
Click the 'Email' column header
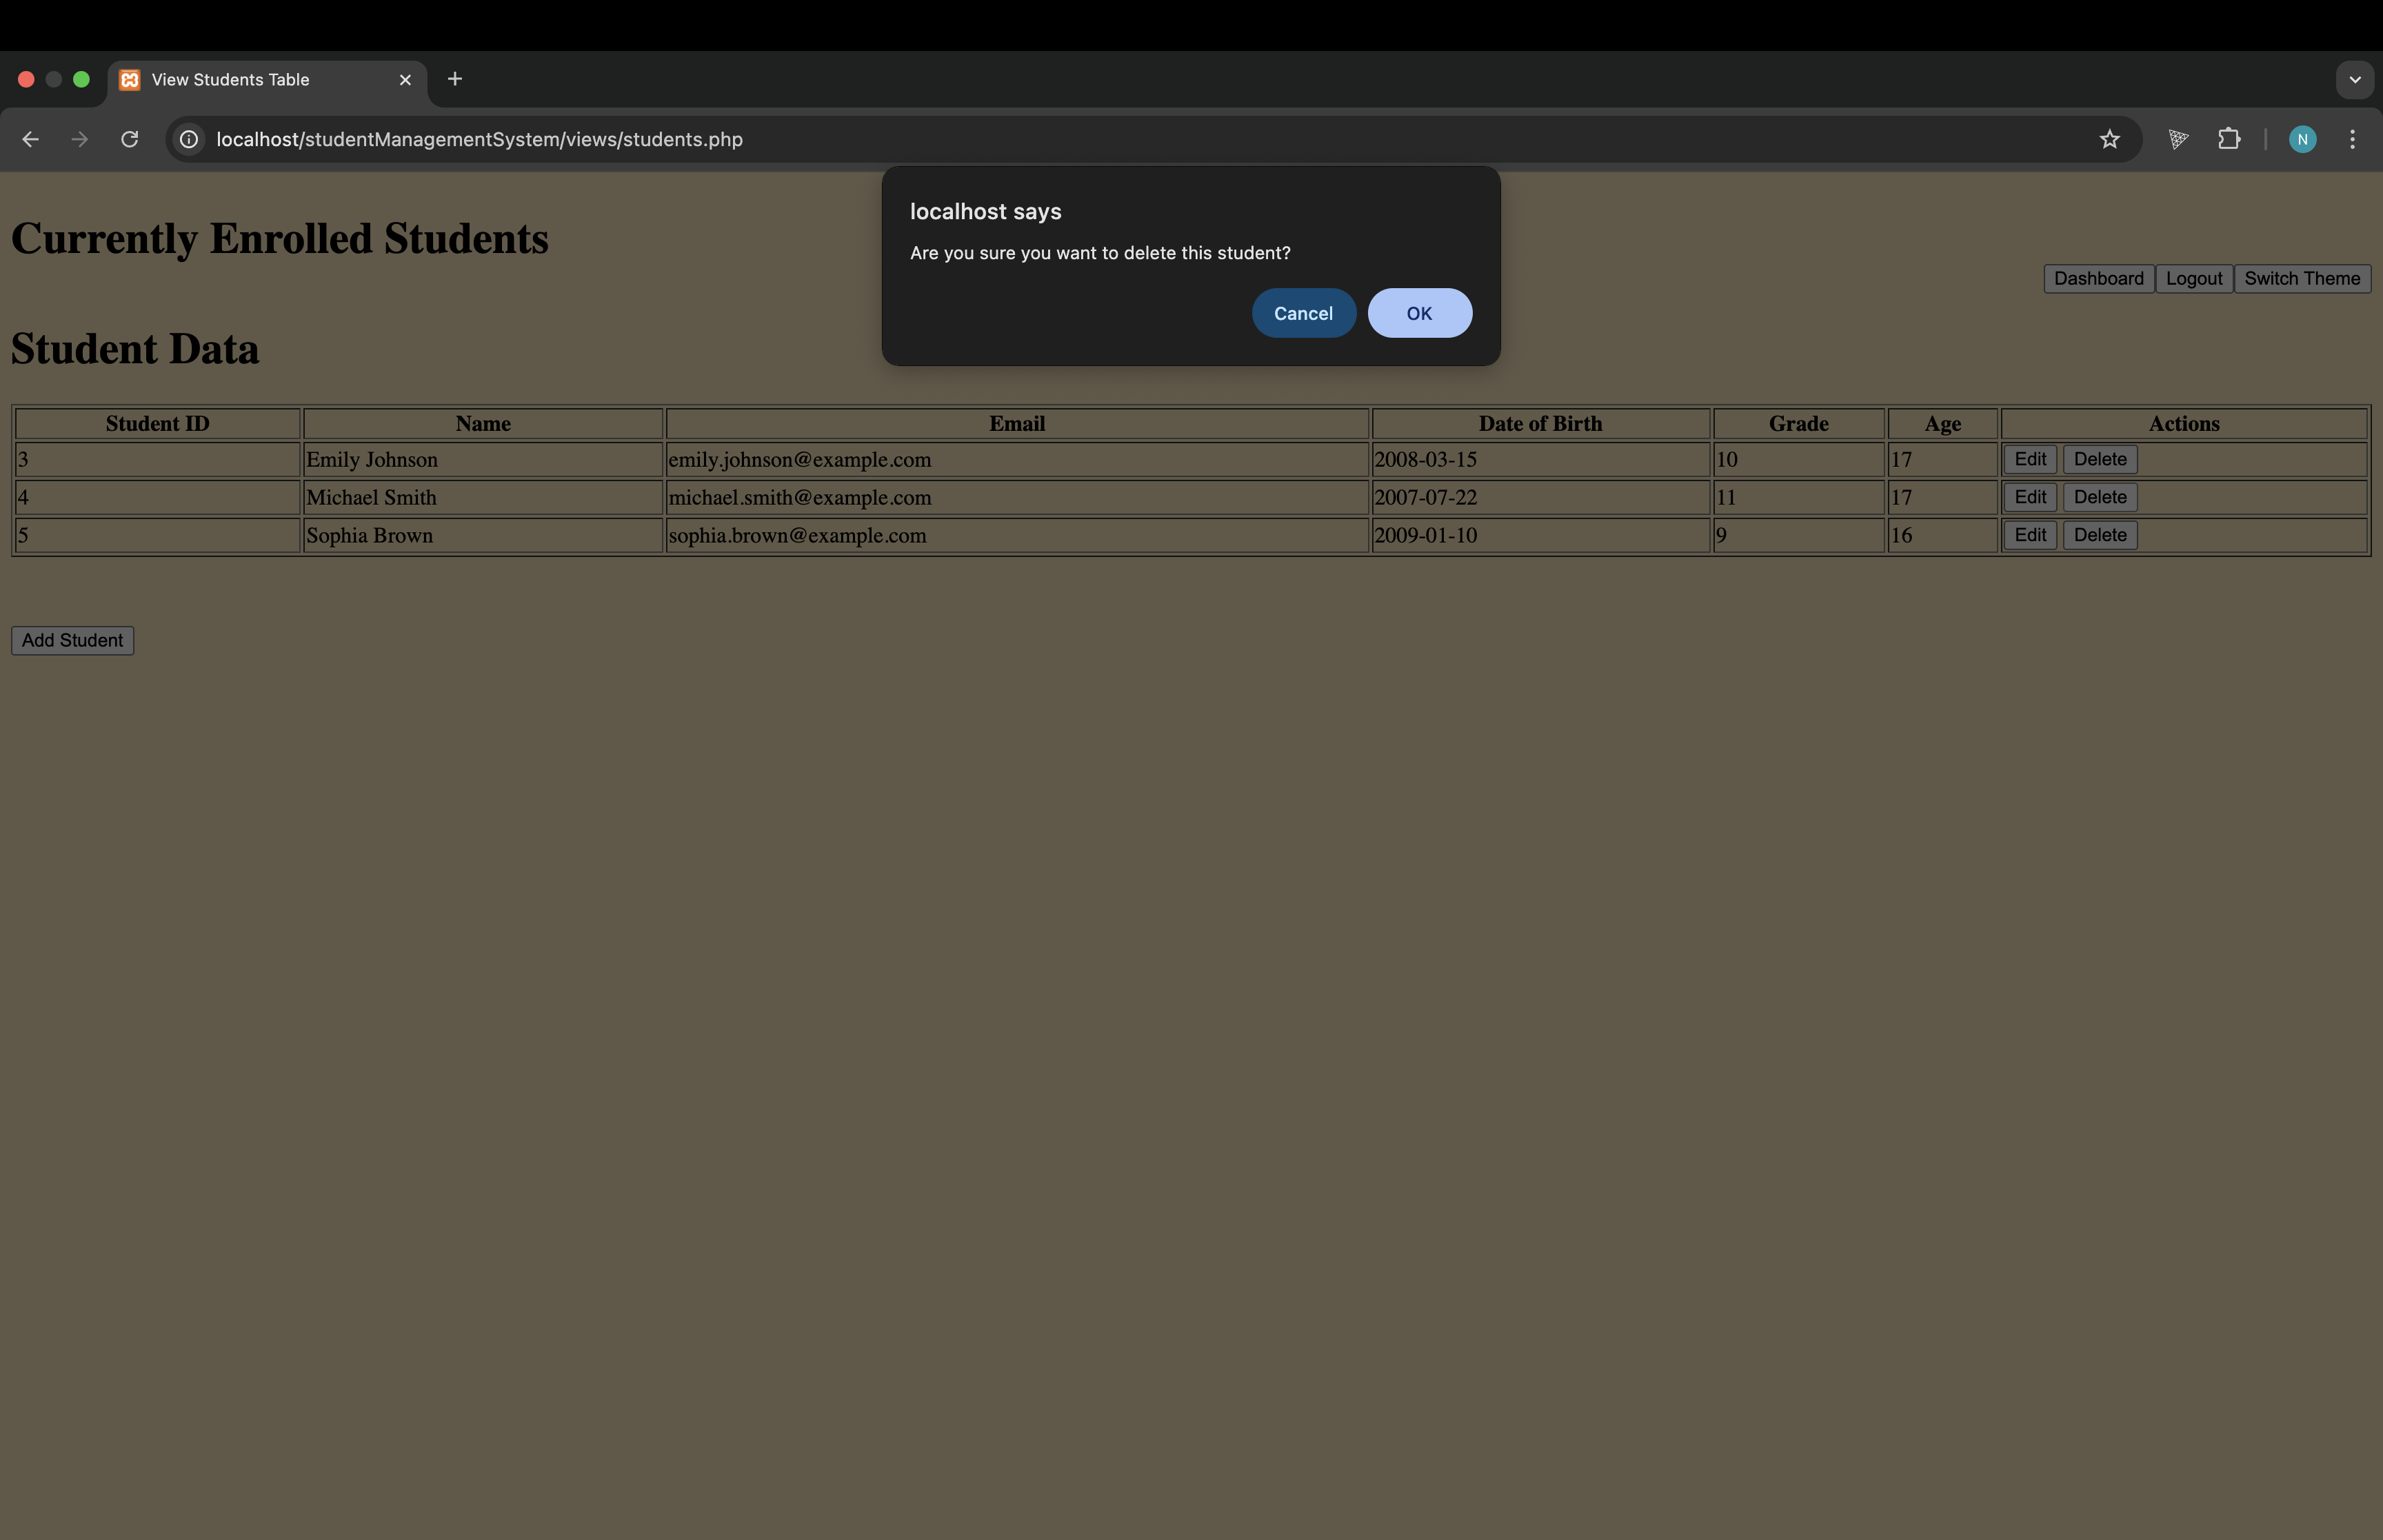(1017, 424)
